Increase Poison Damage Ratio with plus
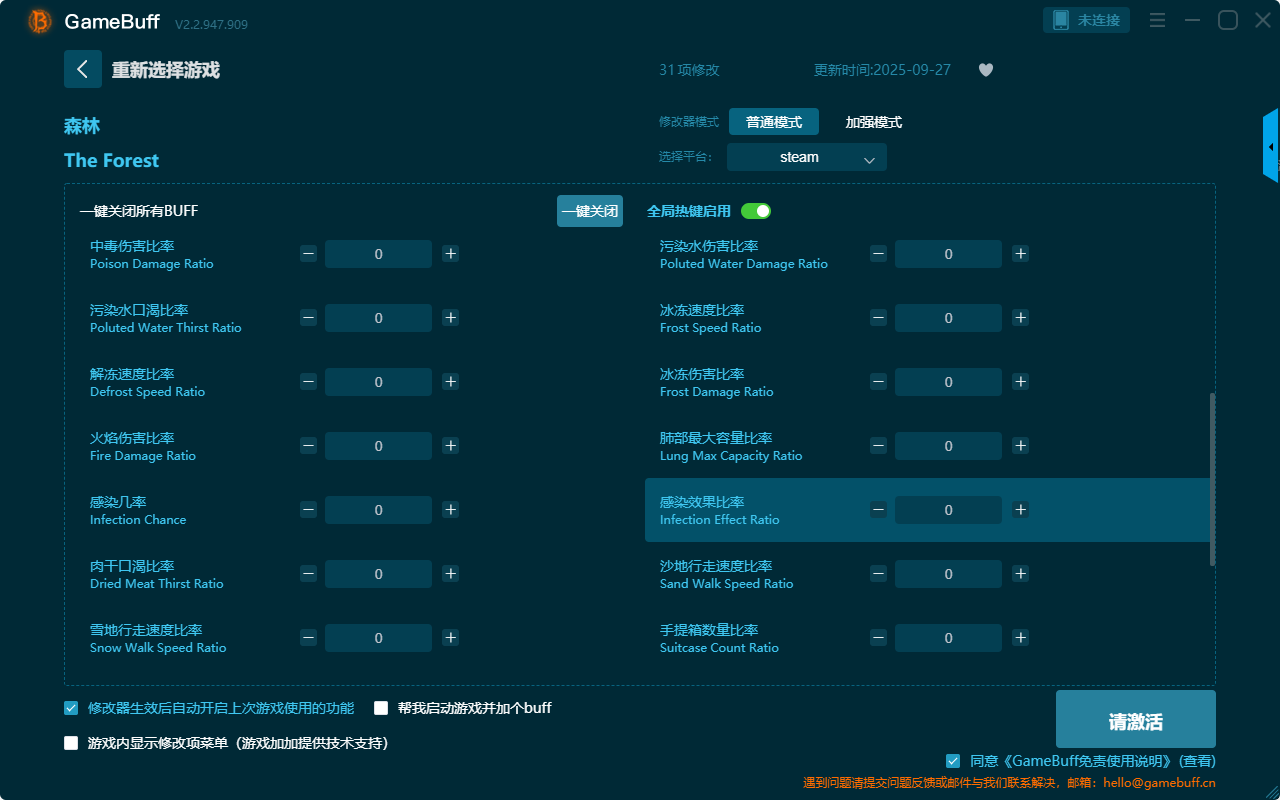 (451, 254)
